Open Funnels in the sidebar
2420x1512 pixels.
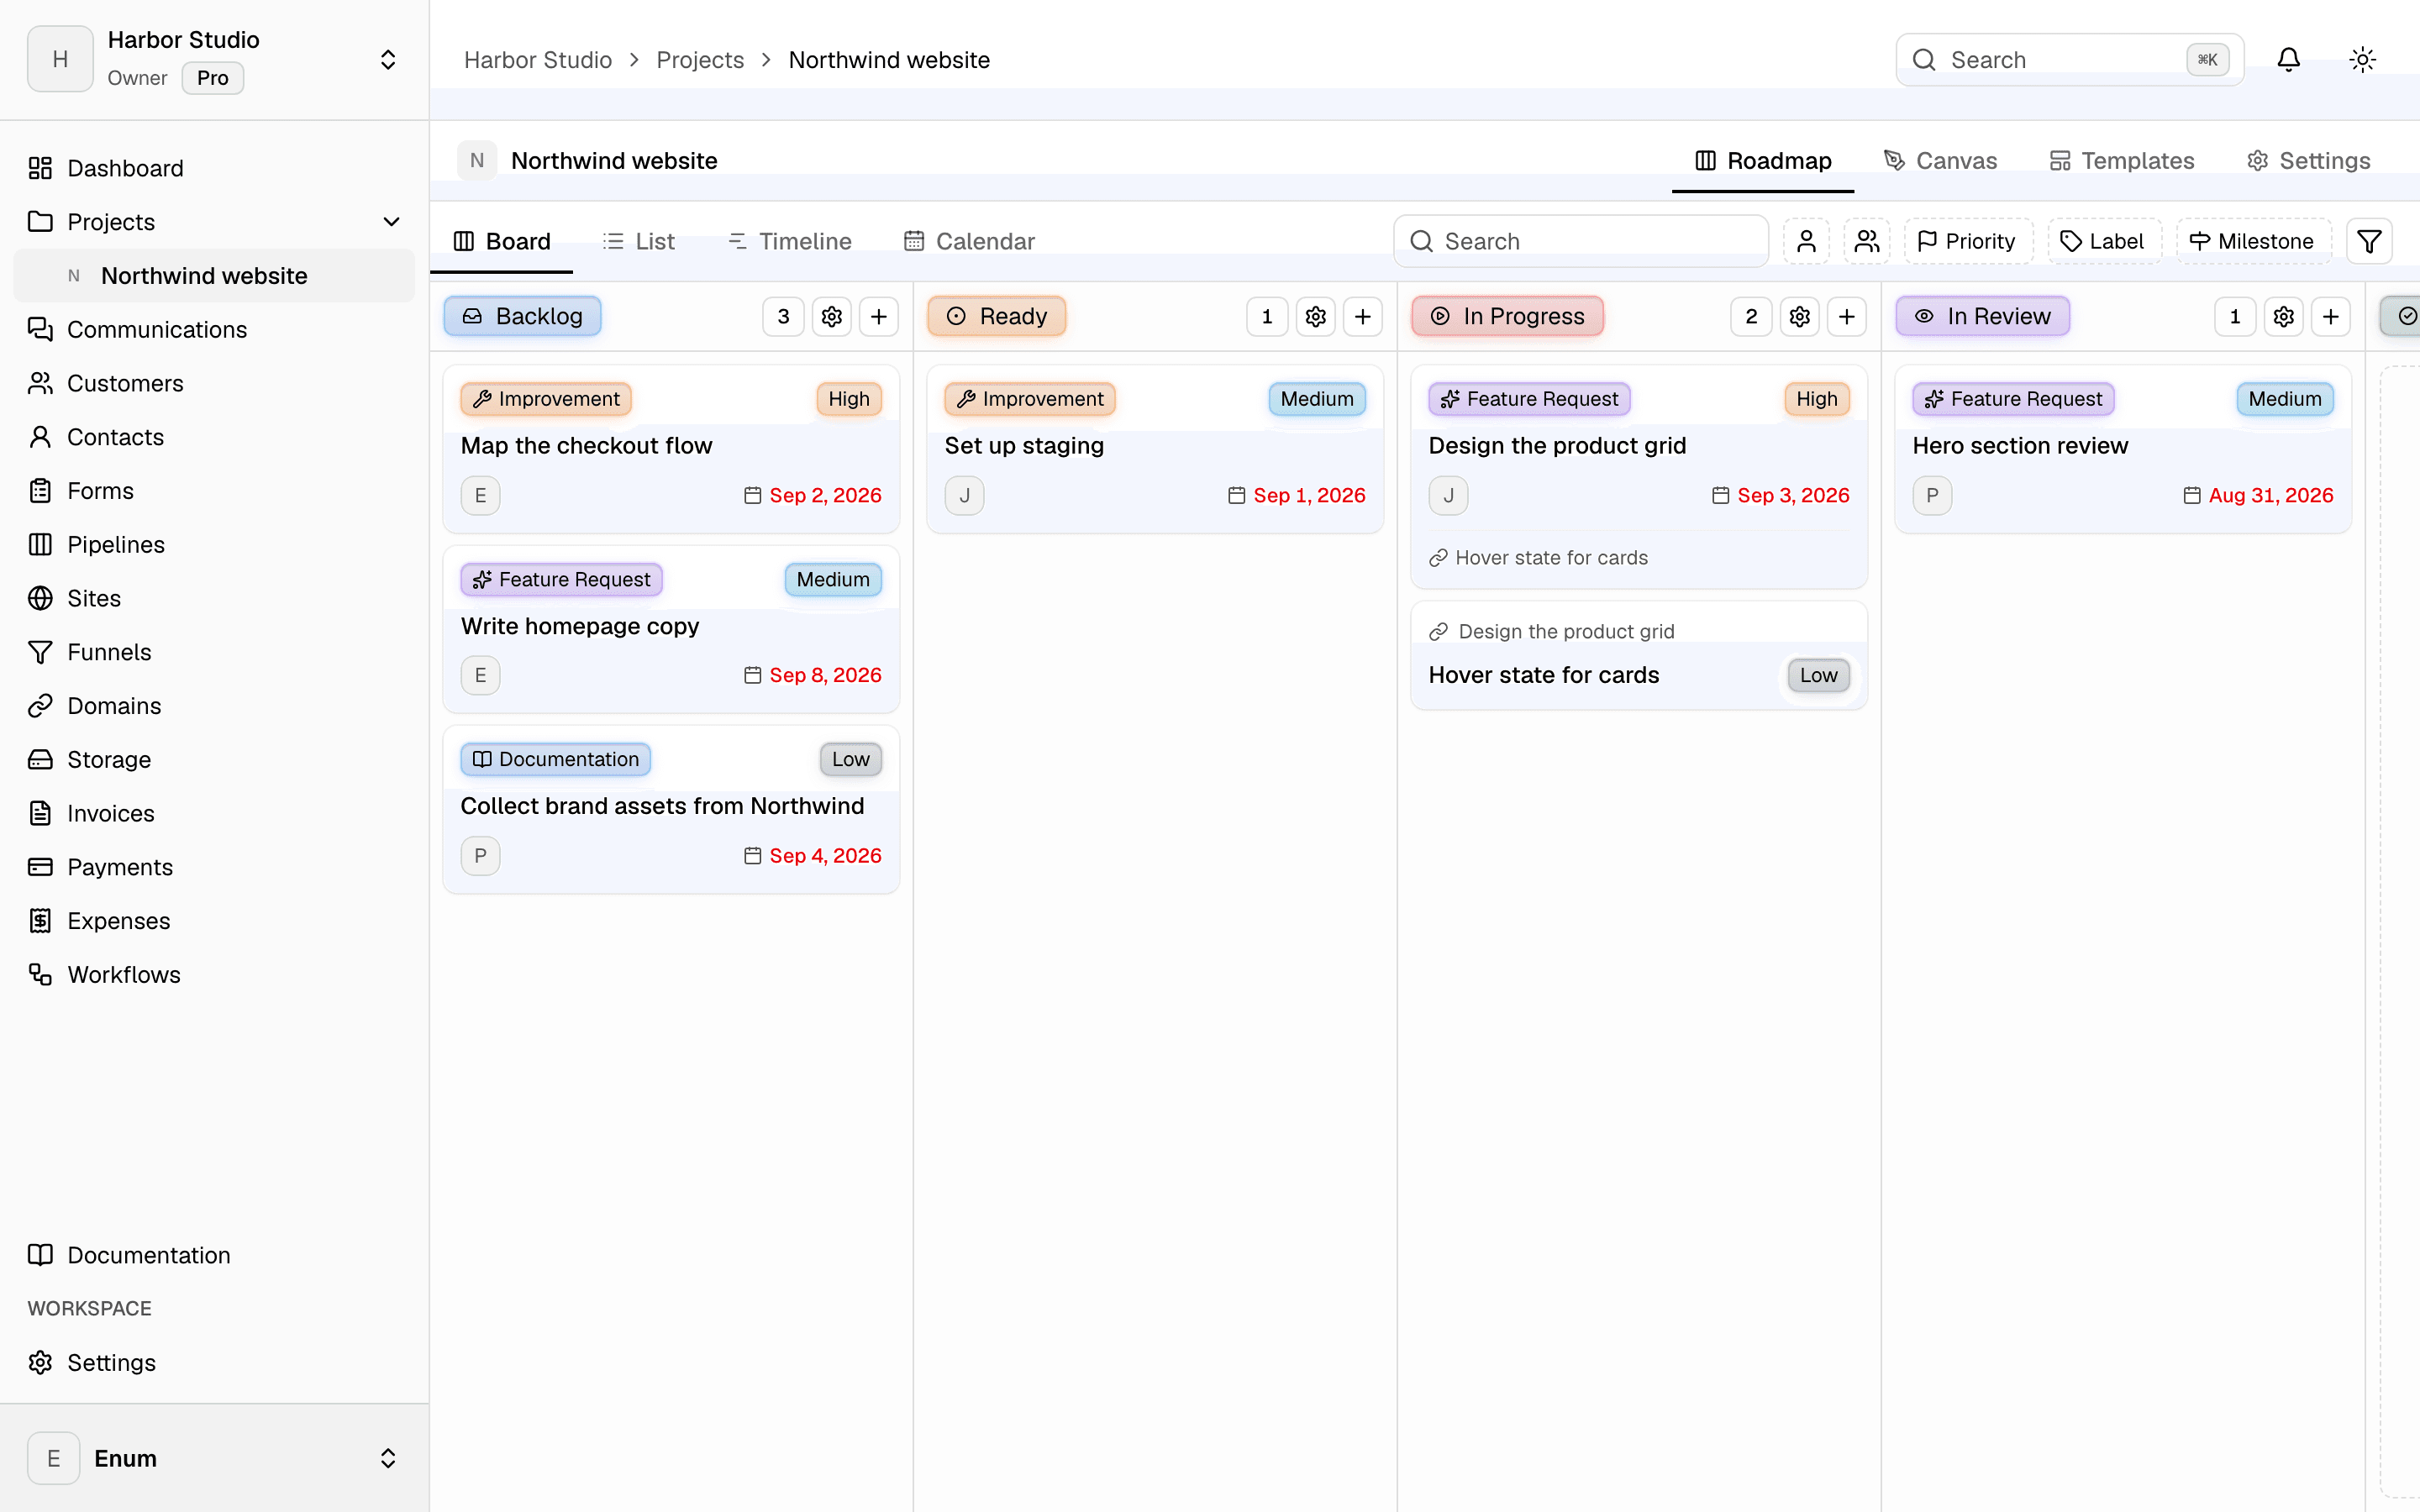pos(214,652)
